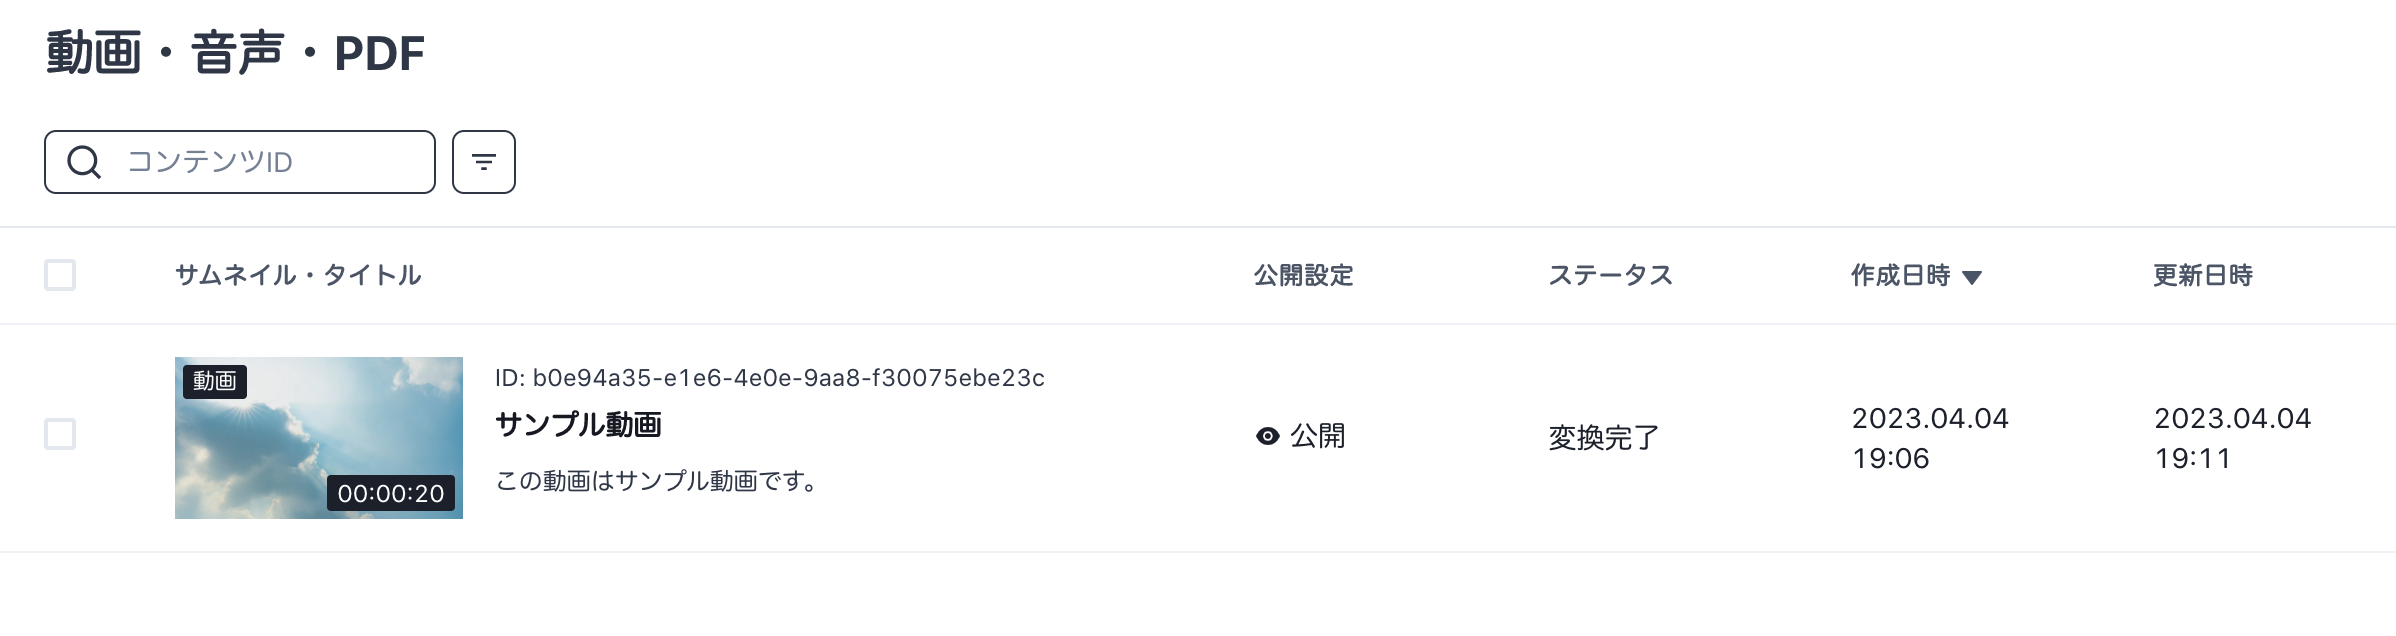Sort by the 作成日時 column header
This screenshot has height=636, width=2396.
(x=1900, y=275)
